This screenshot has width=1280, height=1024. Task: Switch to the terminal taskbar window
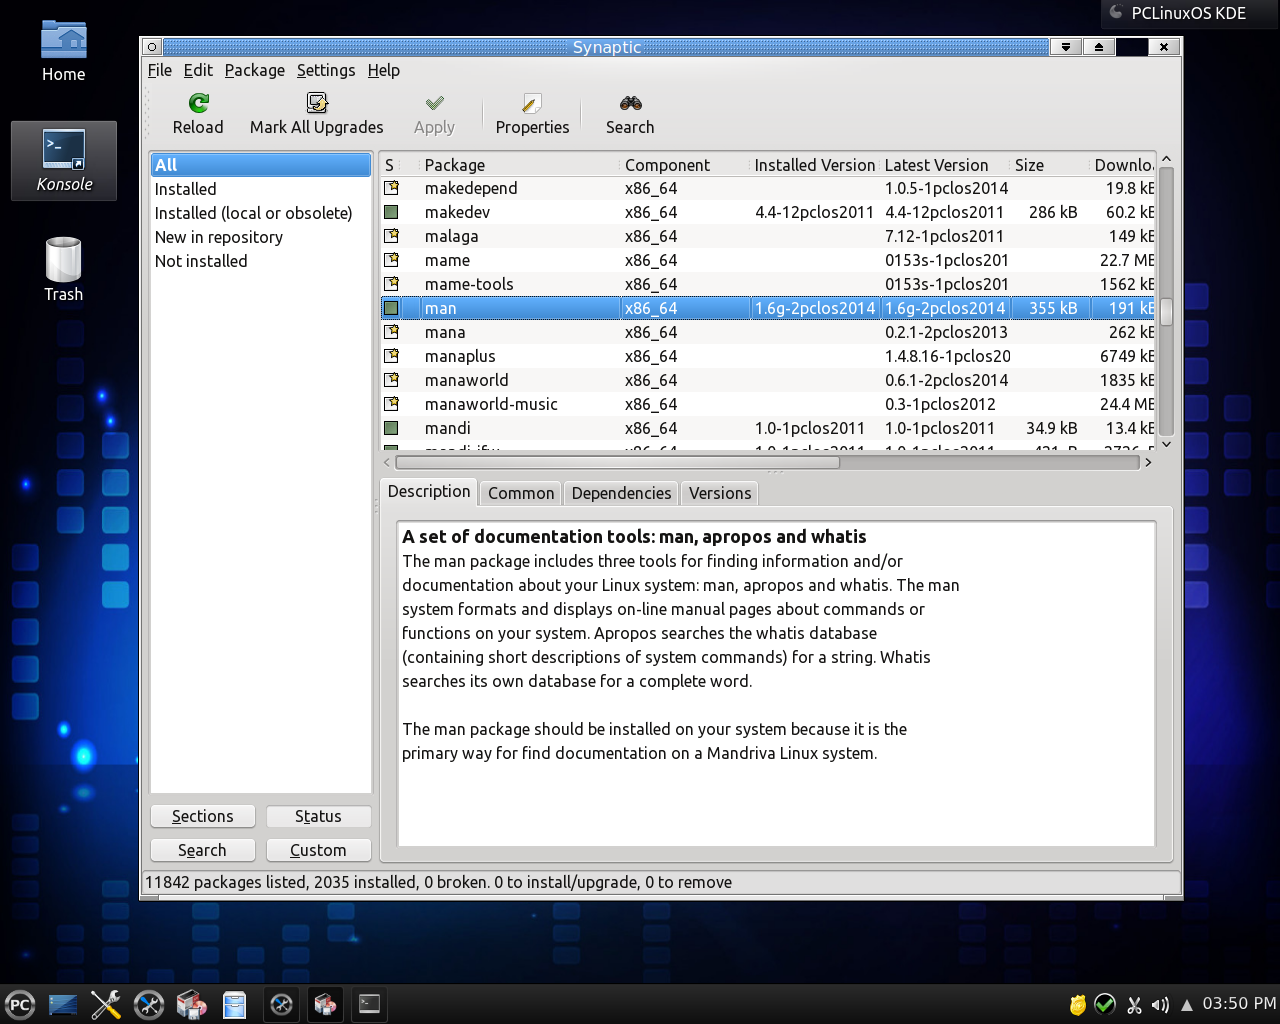click(x=369, y=1004)
